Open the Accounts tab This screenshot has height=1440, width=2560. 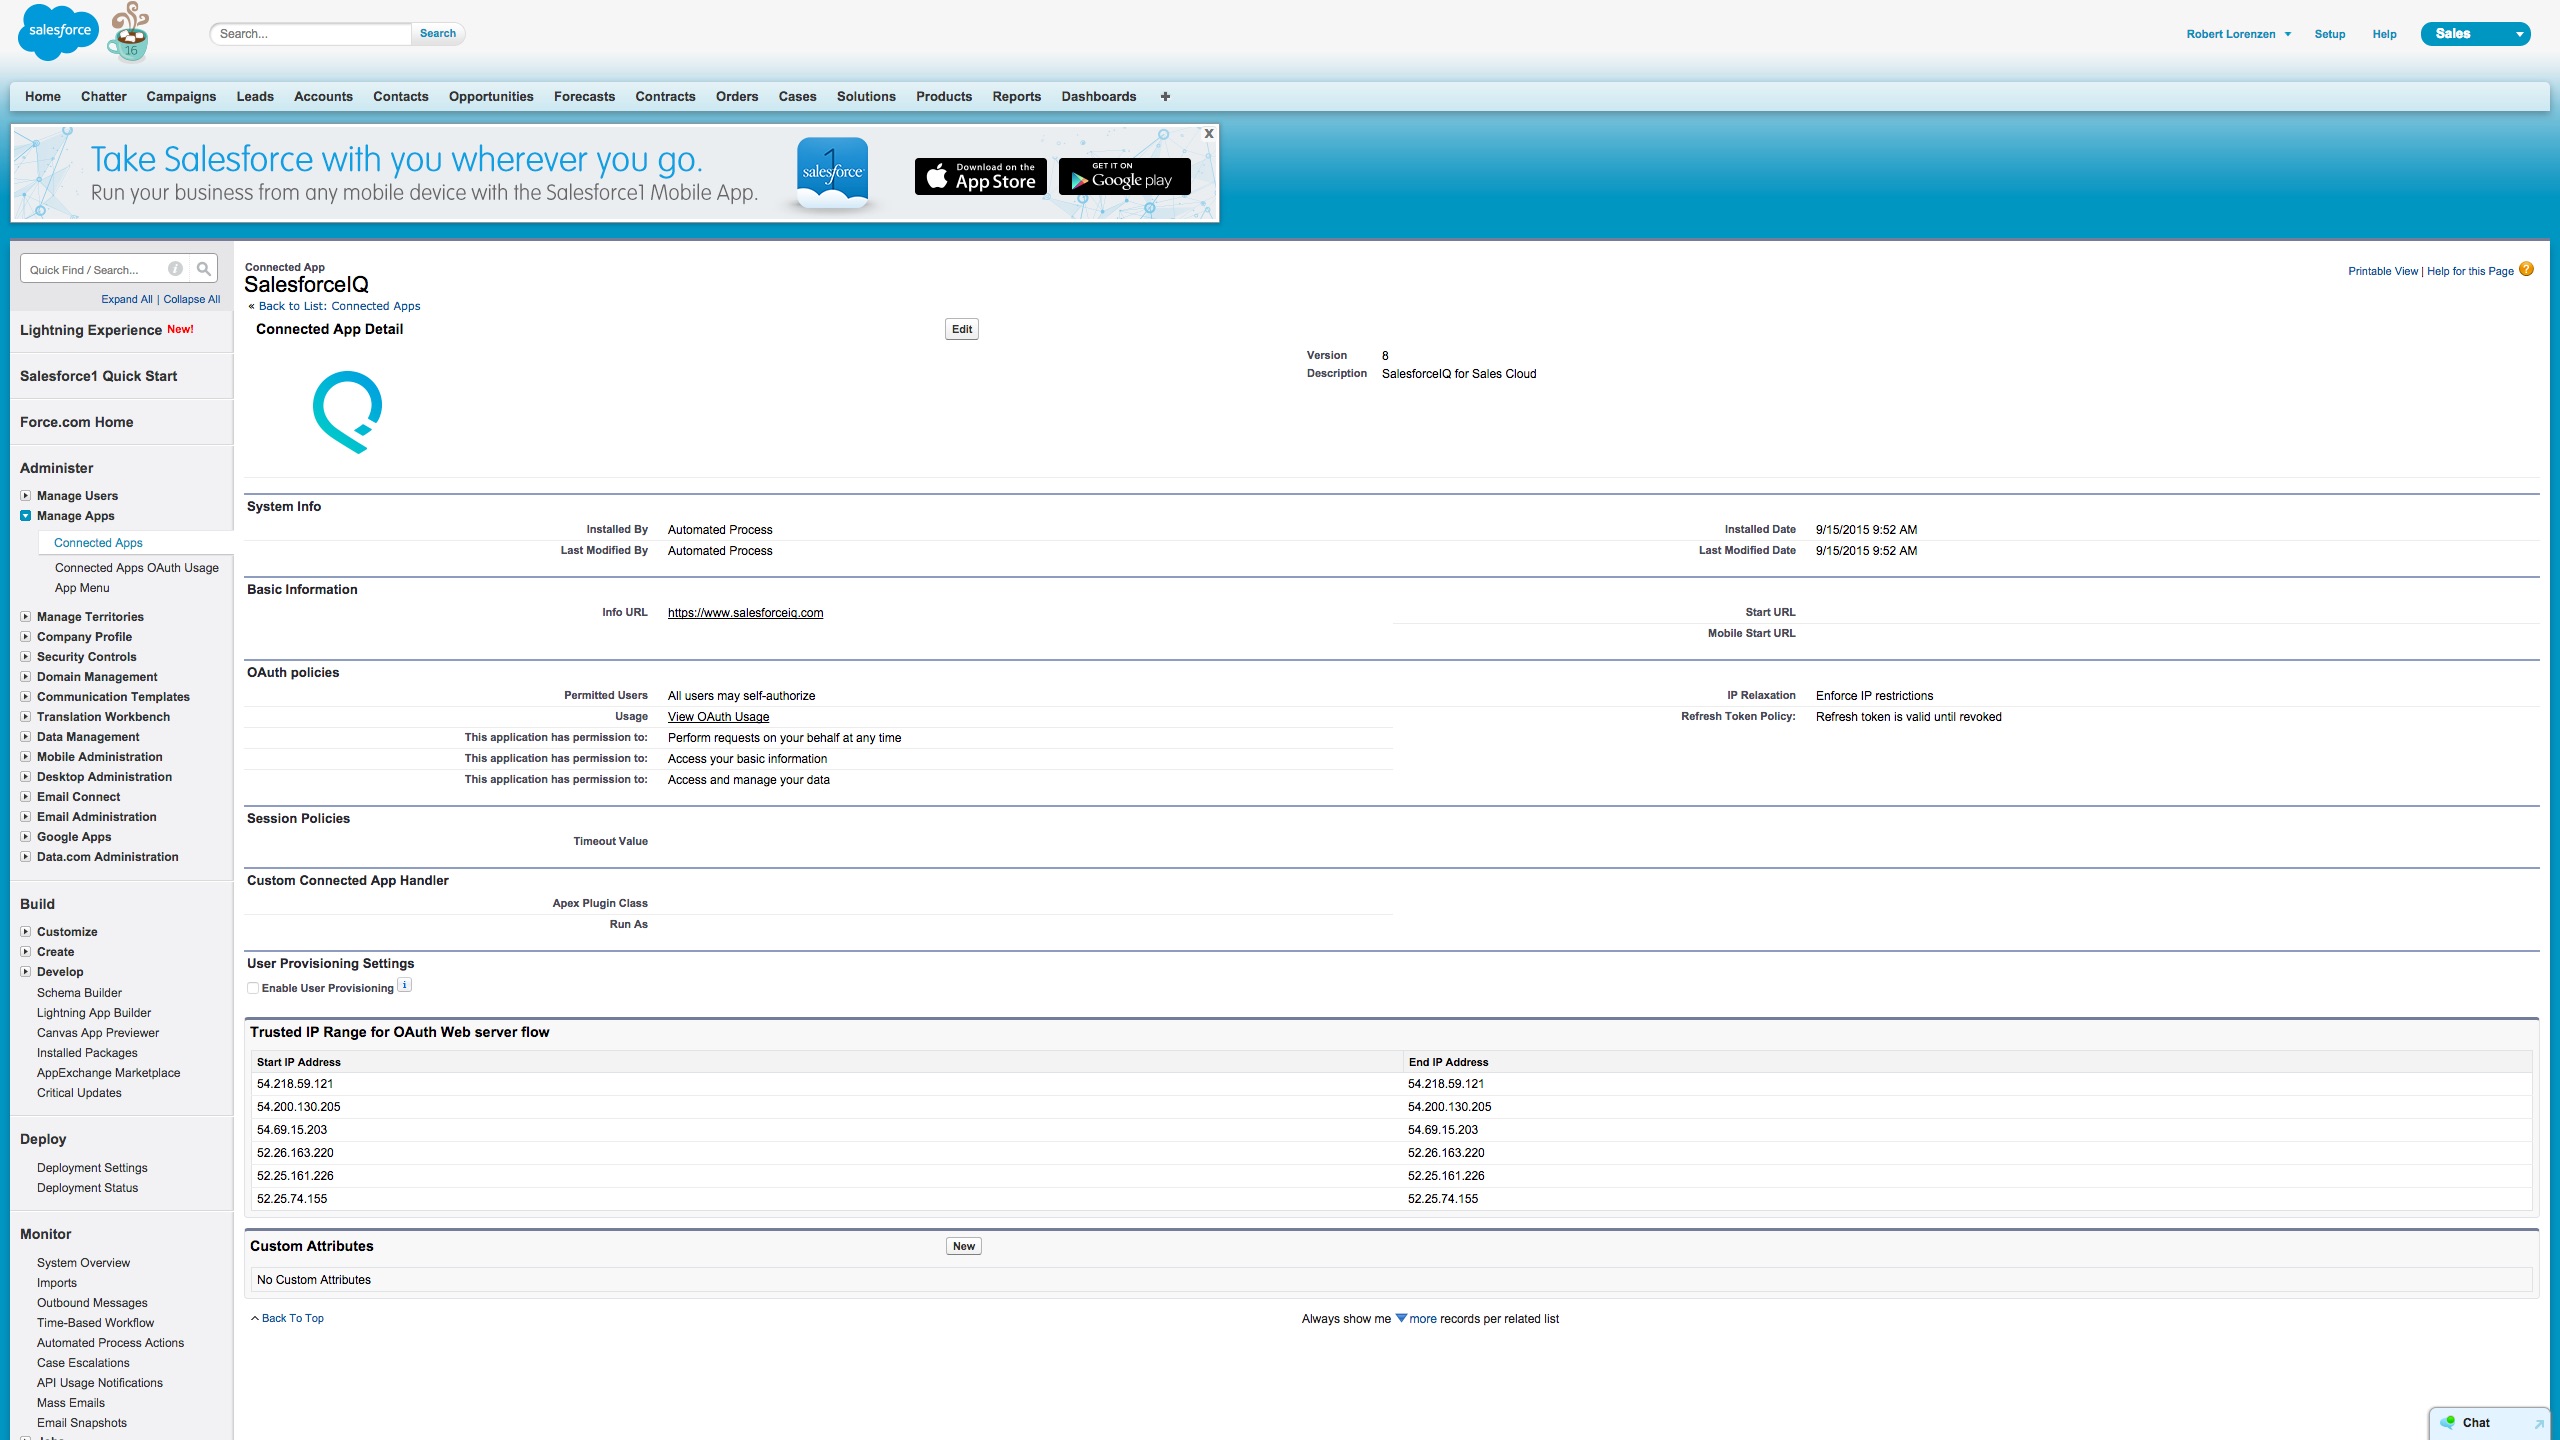pos(323,96)
